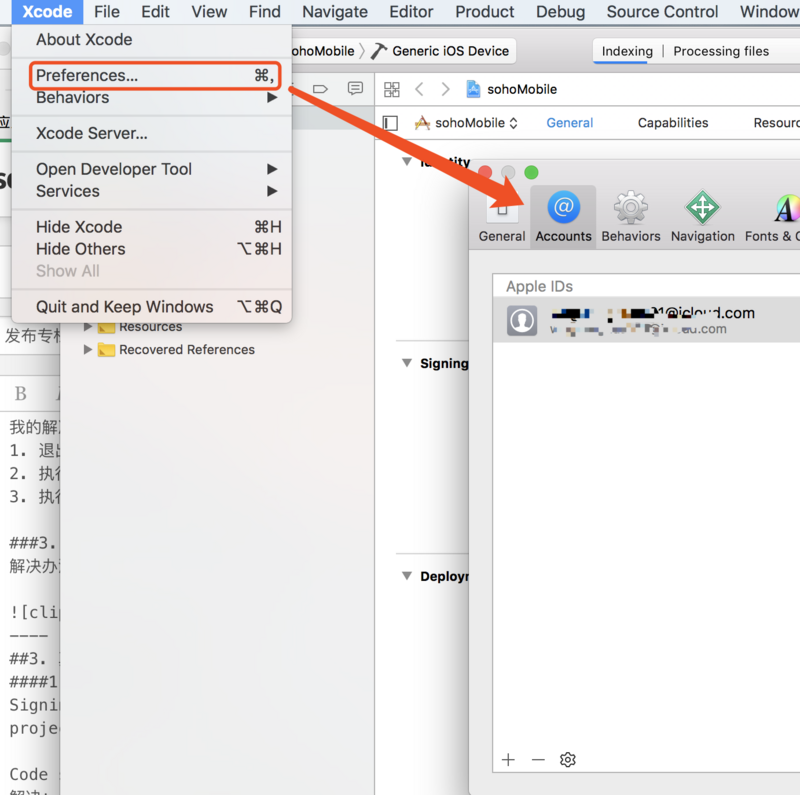Viewport: 800px width, 795px height.
Task: Open the General preferences tab
Action: pos(502,217)
